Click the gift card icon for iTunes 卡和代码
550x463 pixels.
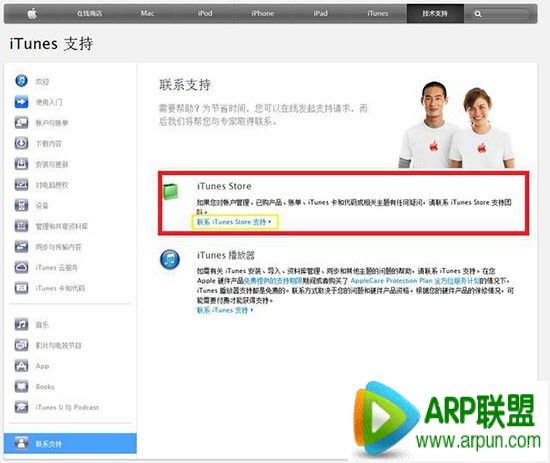(x=21, y=288)
